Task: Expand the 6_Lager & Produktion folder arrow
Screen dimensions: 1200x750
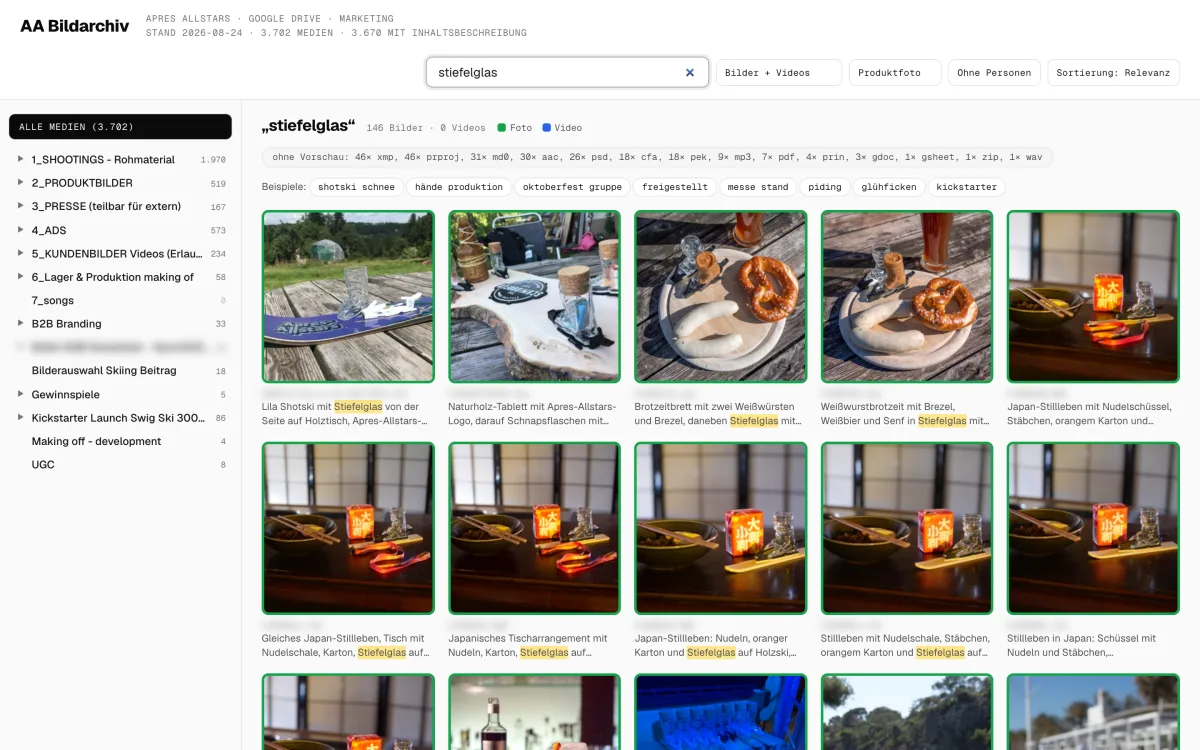Action: pyautogui.click(x=21, y=277)
